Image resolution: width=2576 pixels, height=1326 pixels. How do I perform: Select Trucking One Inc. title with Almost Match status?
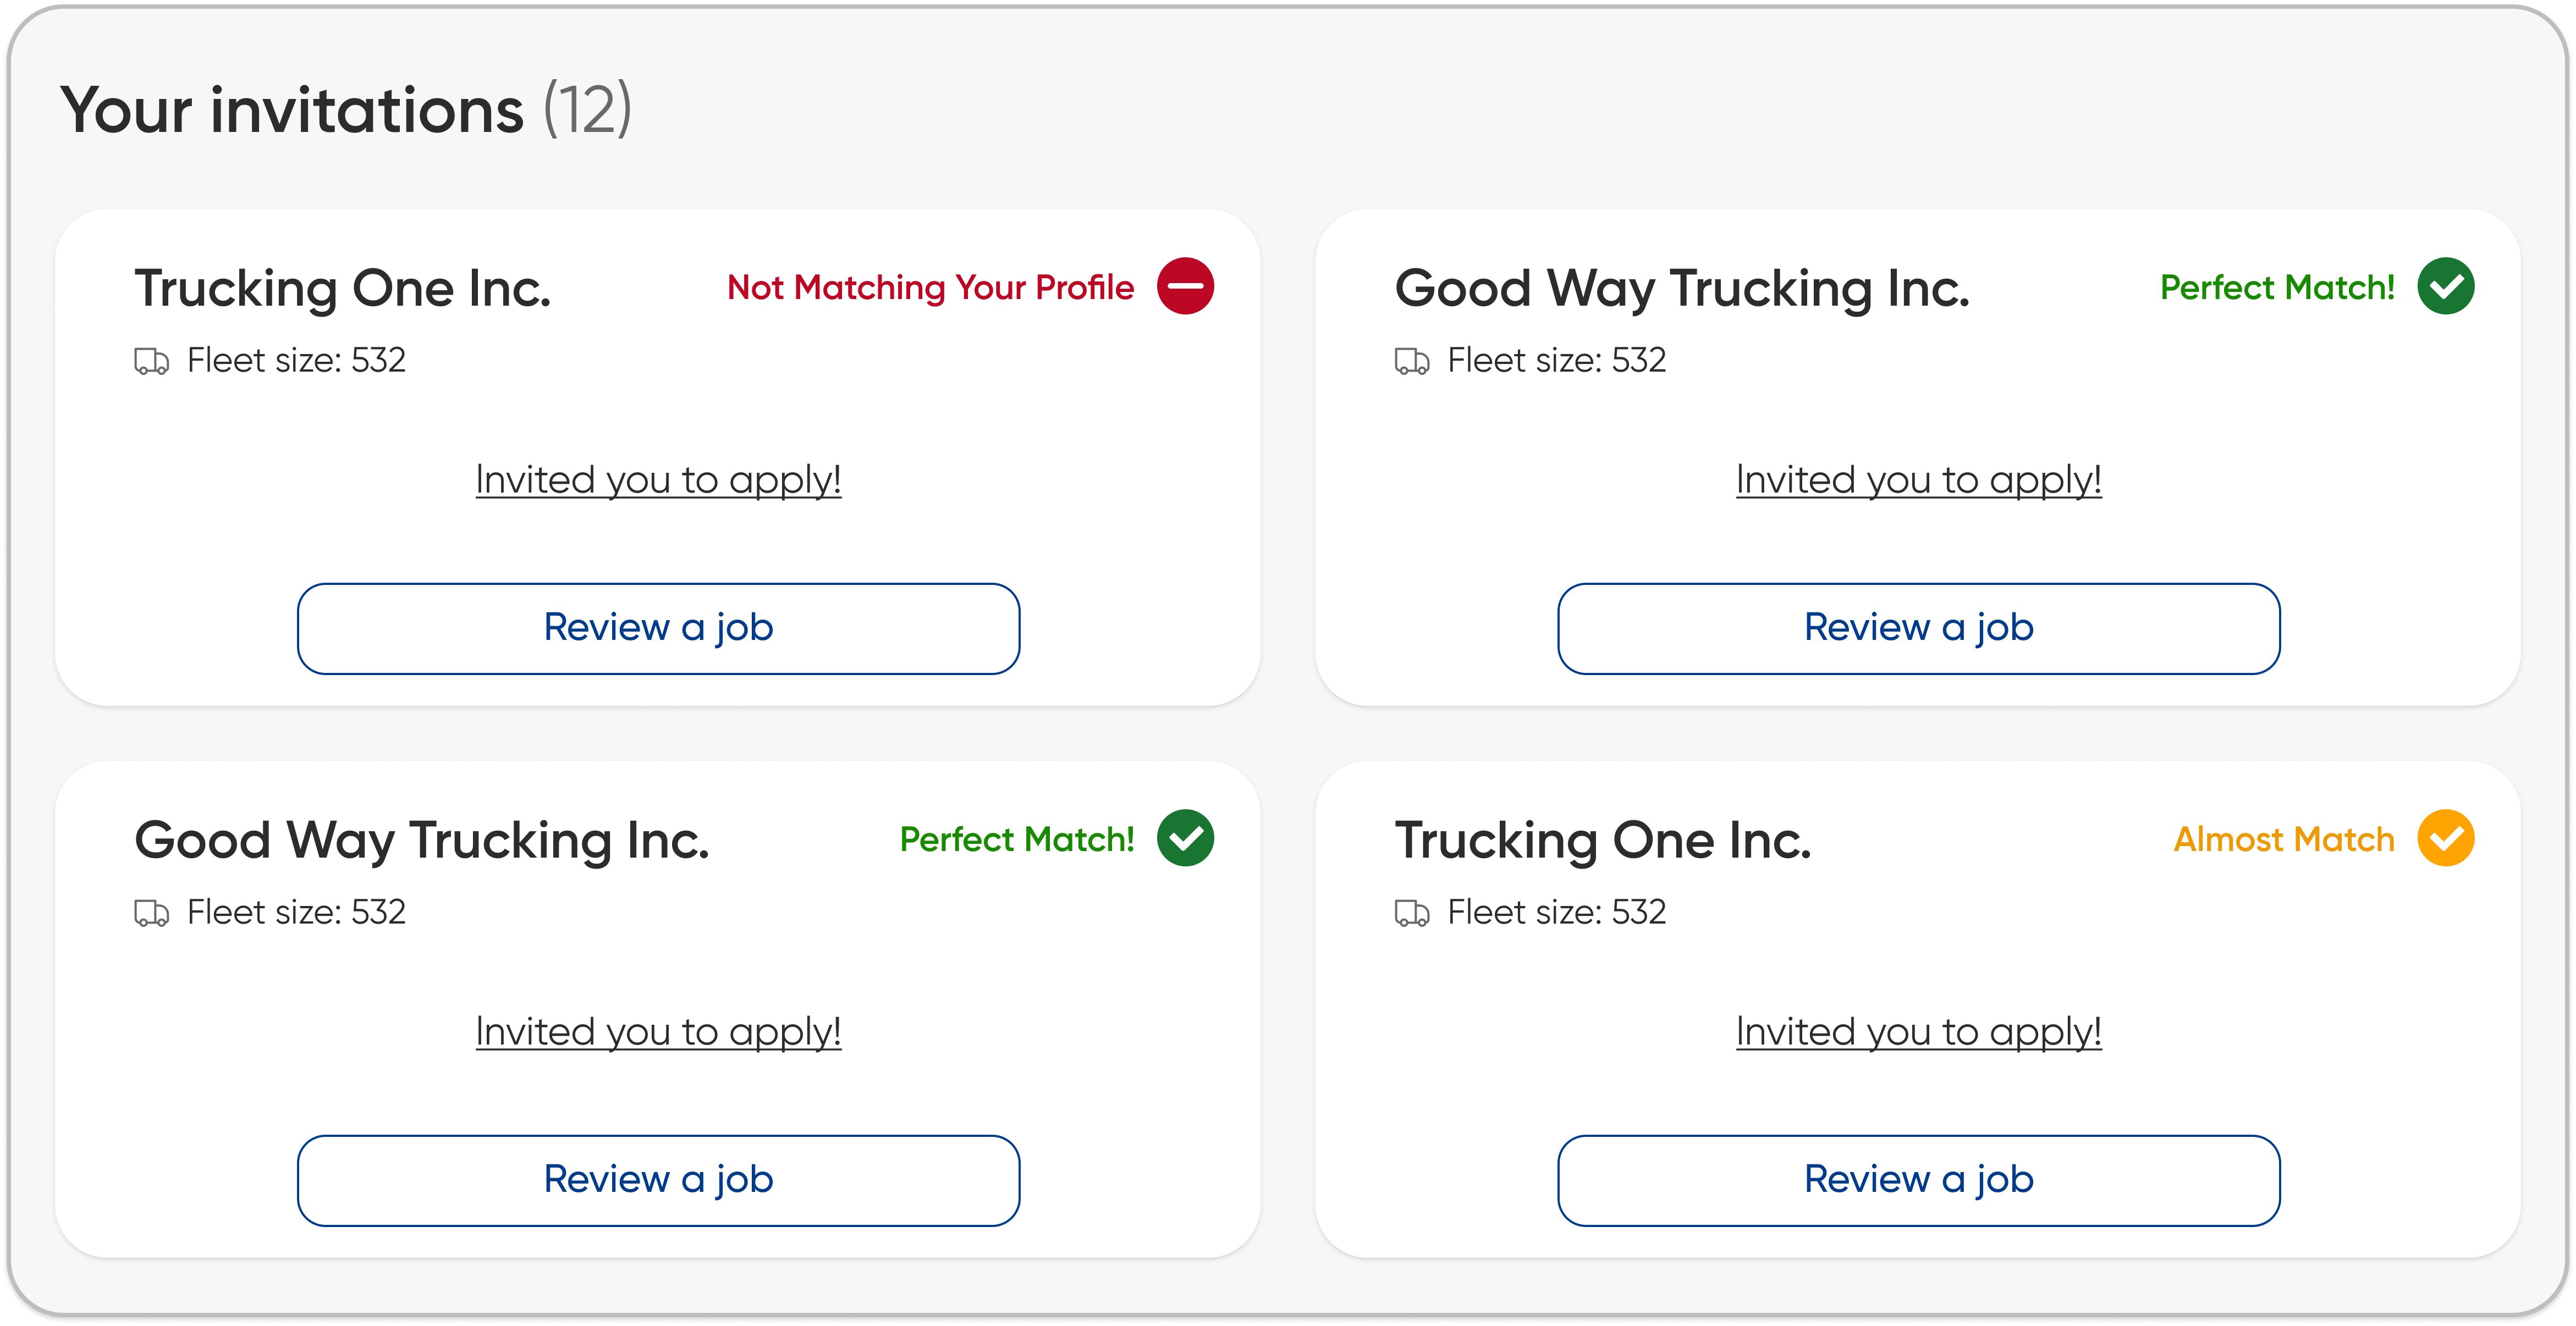coord(1603,841)
